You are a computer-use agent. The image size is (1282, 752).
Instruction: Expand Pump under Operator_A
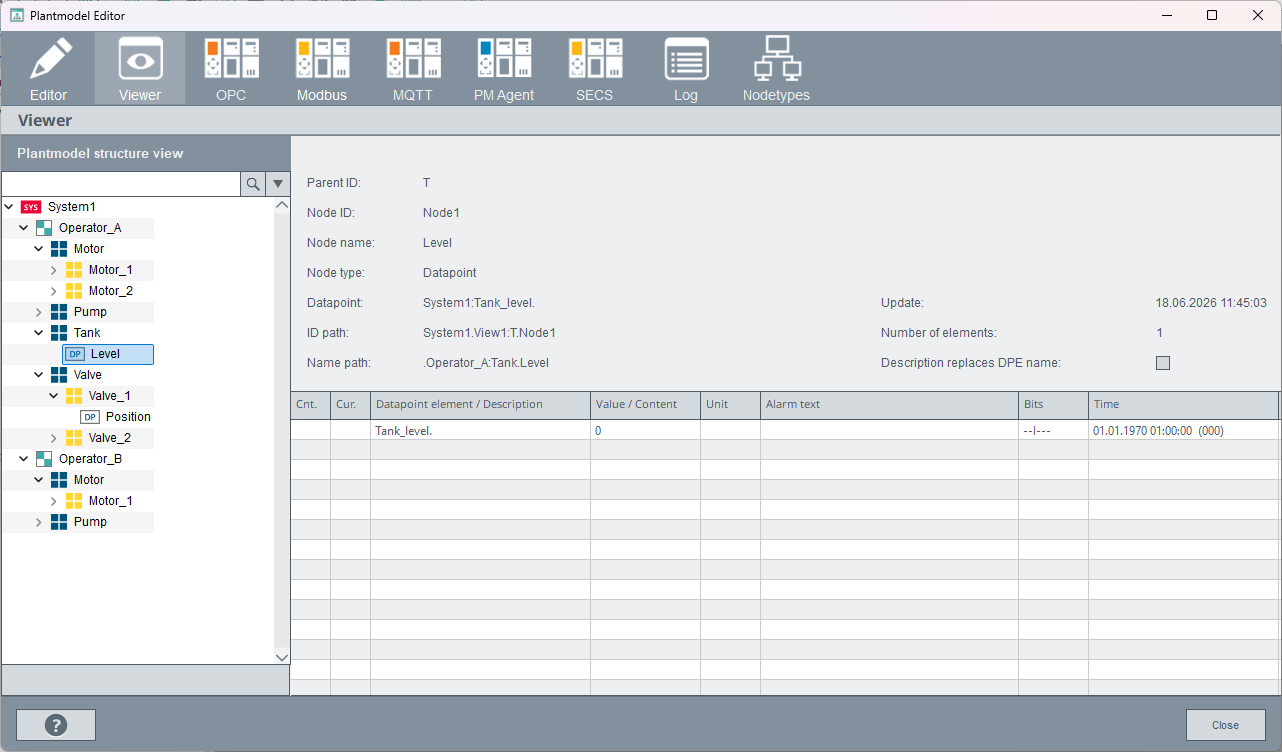pyautogui.click(x=39, y=312)
